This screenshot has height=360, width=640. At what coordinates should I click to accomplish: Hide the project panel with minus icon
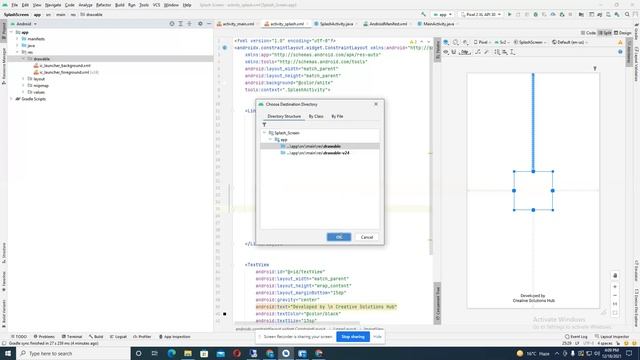209,24
